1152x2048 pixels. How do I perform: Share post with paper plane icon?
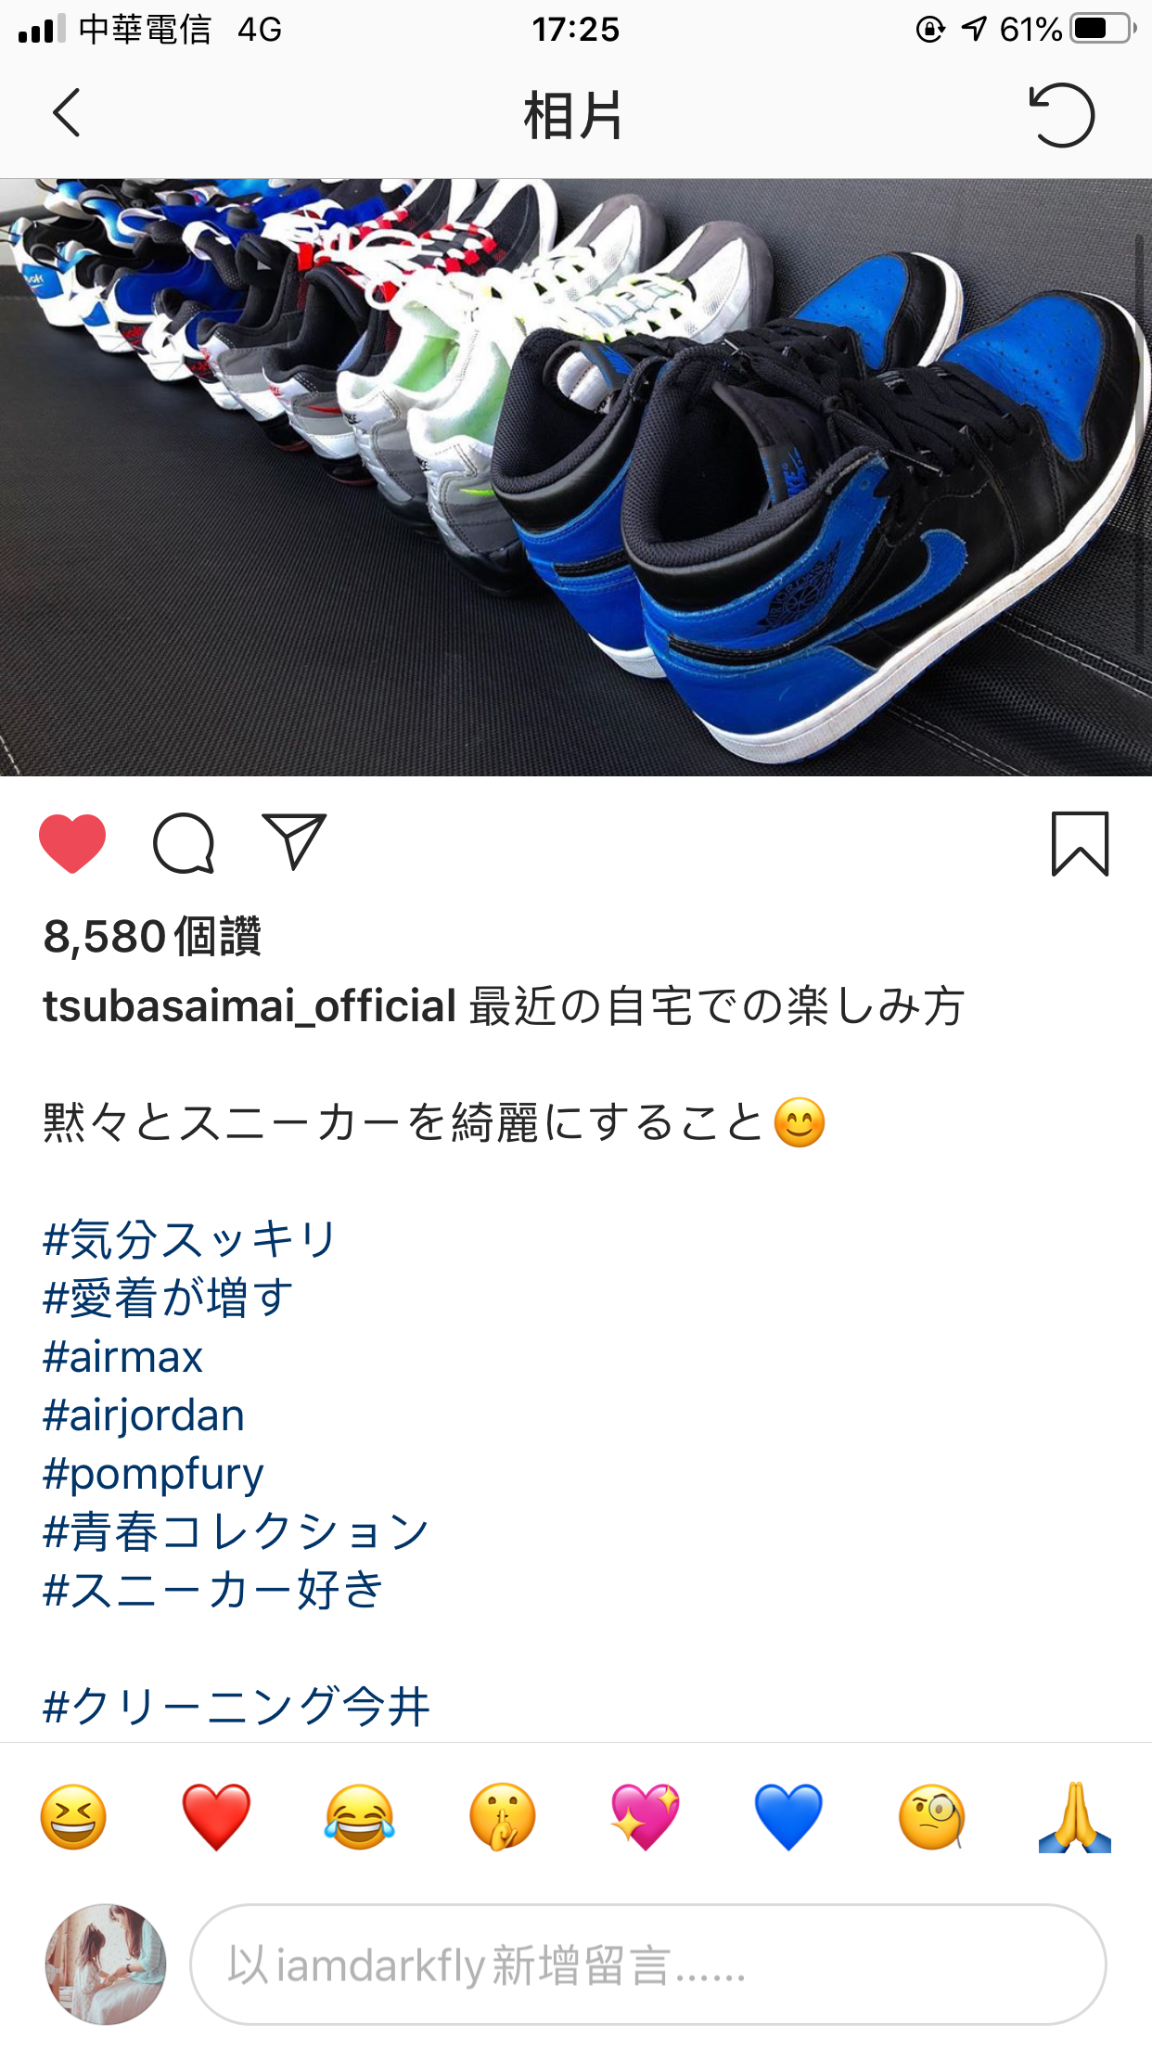point(294,840)
